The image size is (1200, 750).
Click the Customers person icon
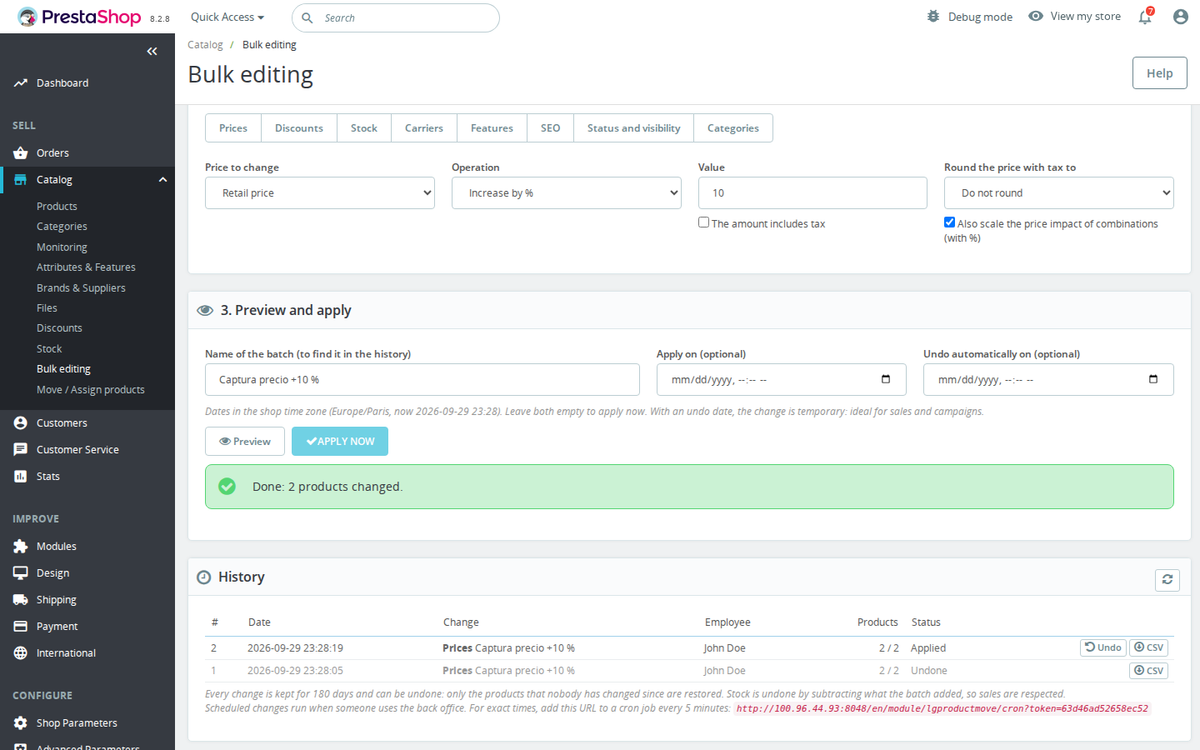[20, 423]
